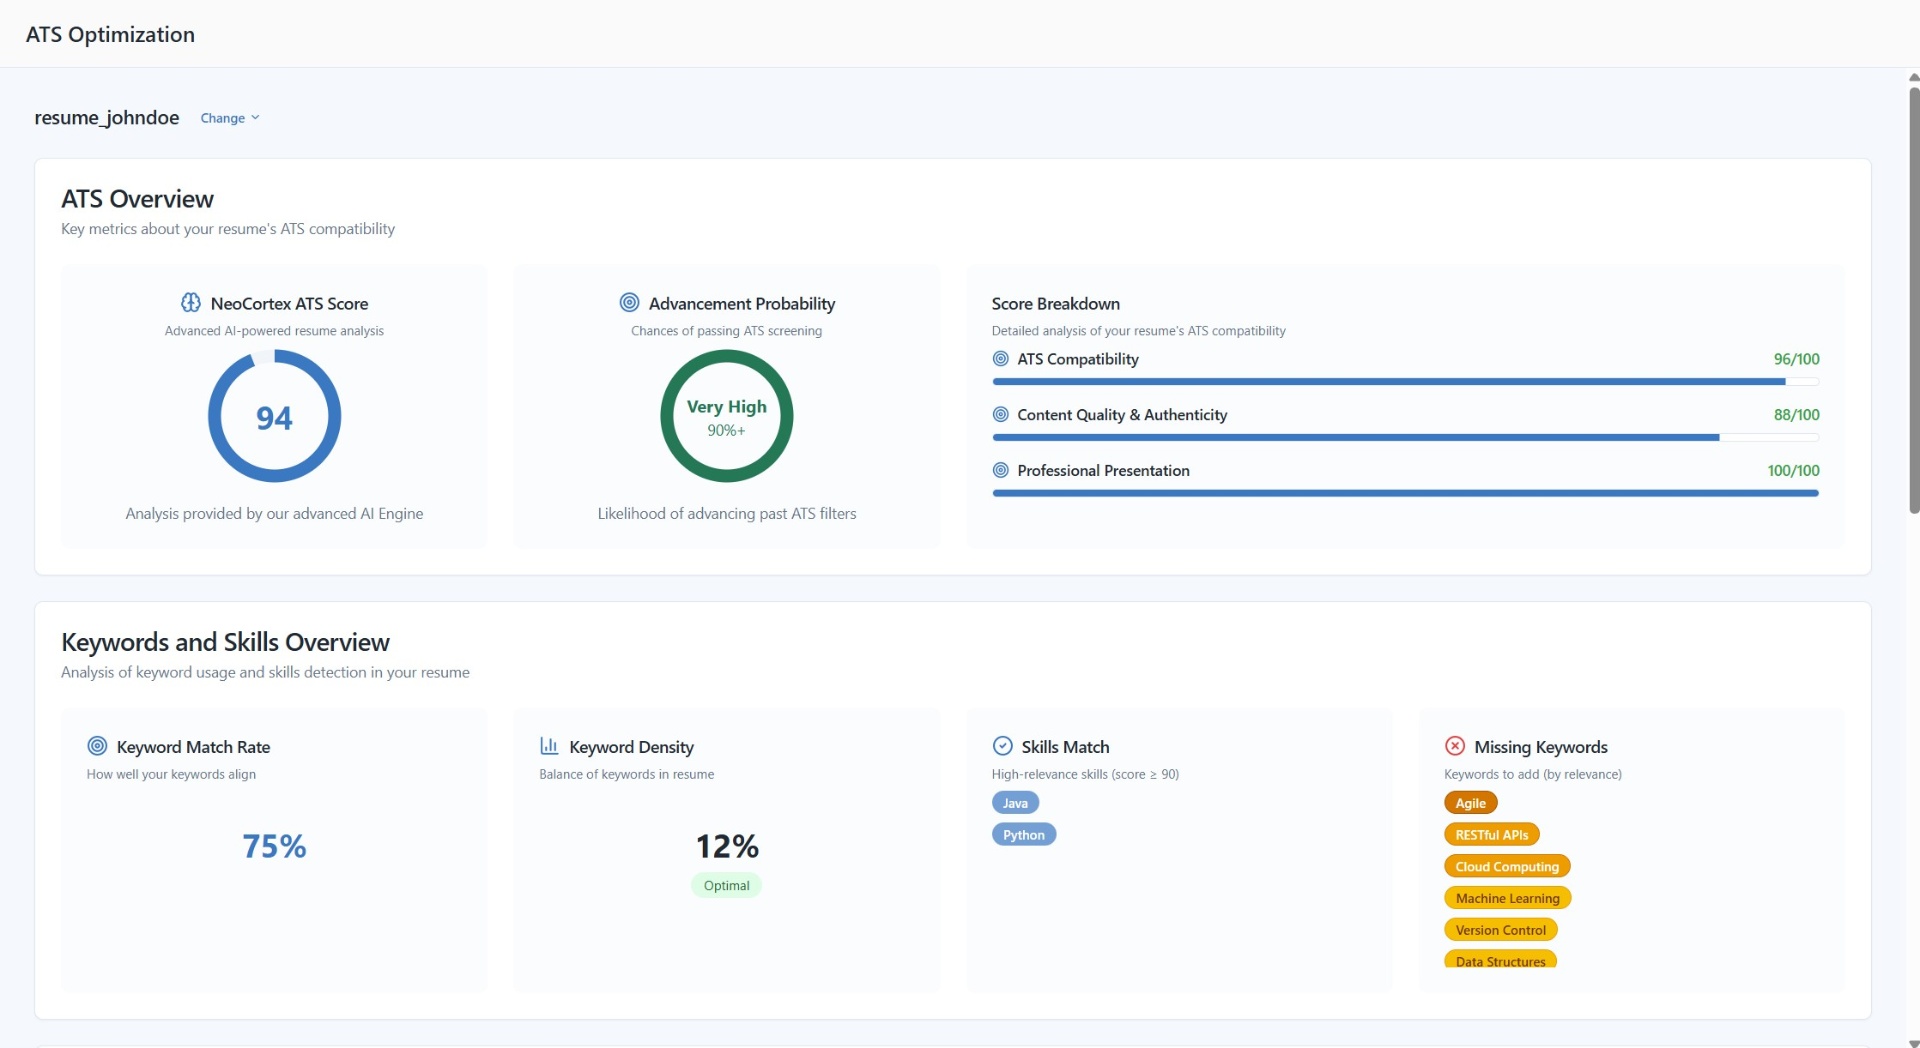The width and height of the screenshot is (1920, 1048).
Task: Open the Change resume dropdown
Action: click(229, 118)
